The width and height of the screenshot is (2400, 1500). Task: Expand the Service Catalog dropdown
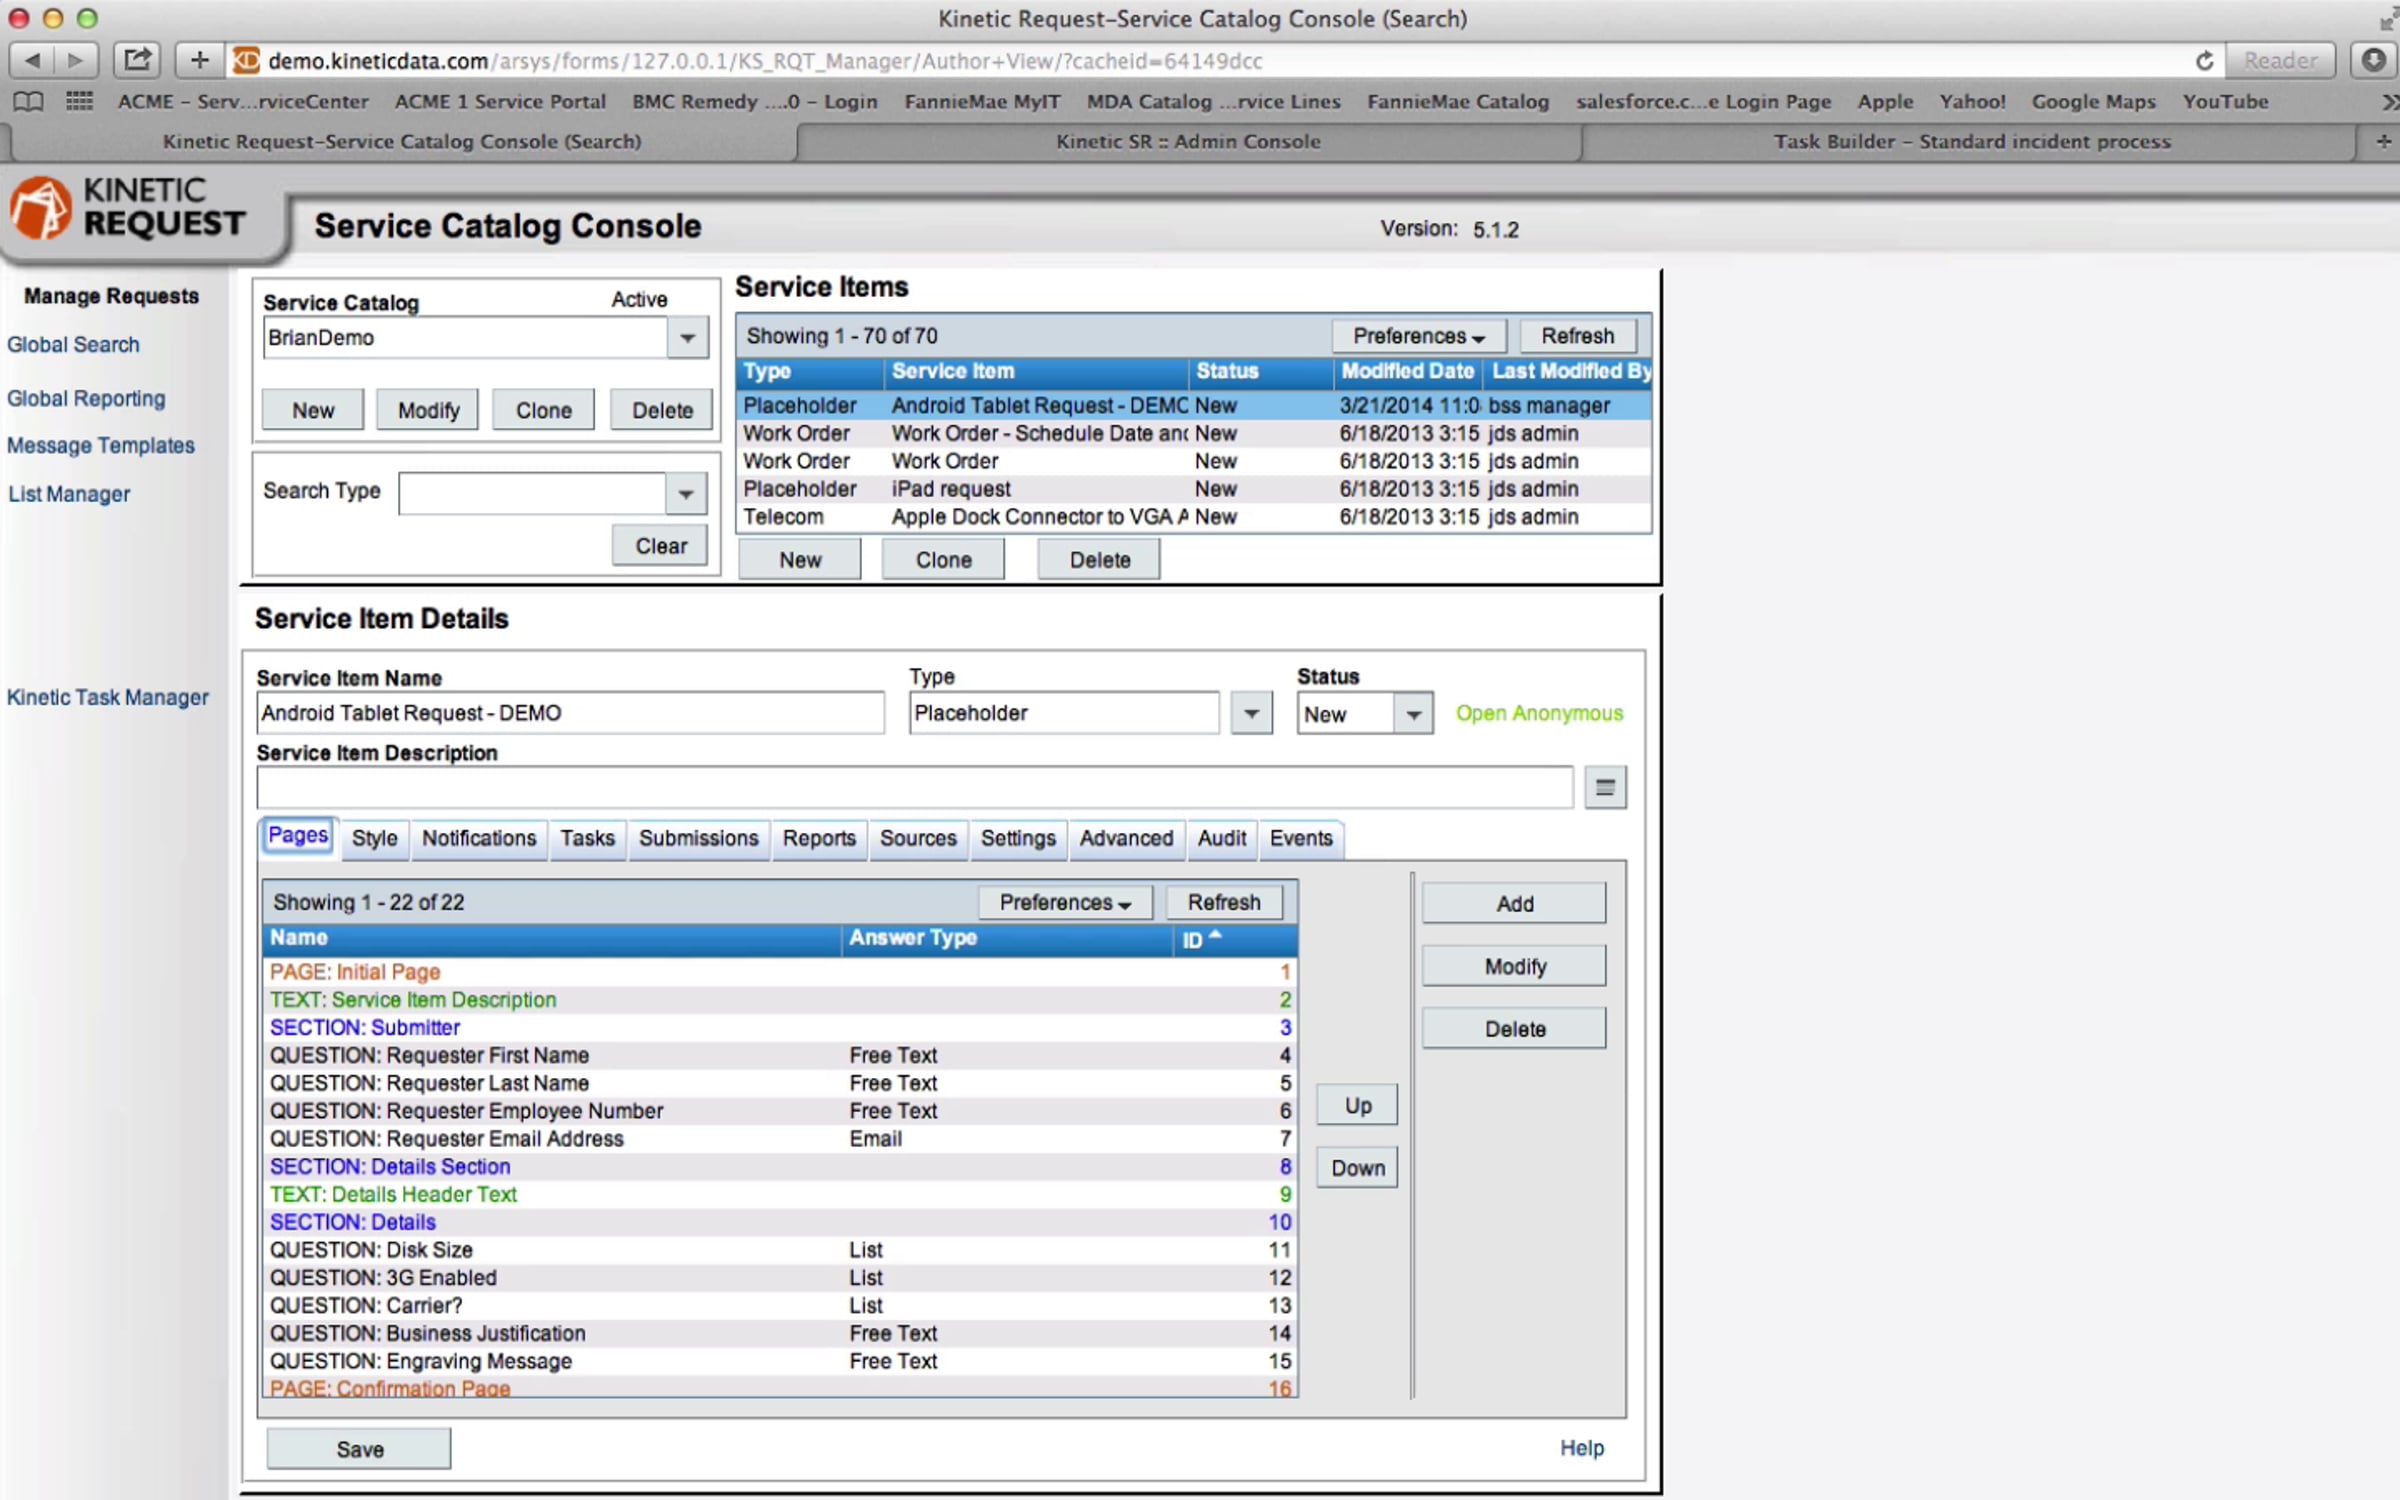pos(687,338)
